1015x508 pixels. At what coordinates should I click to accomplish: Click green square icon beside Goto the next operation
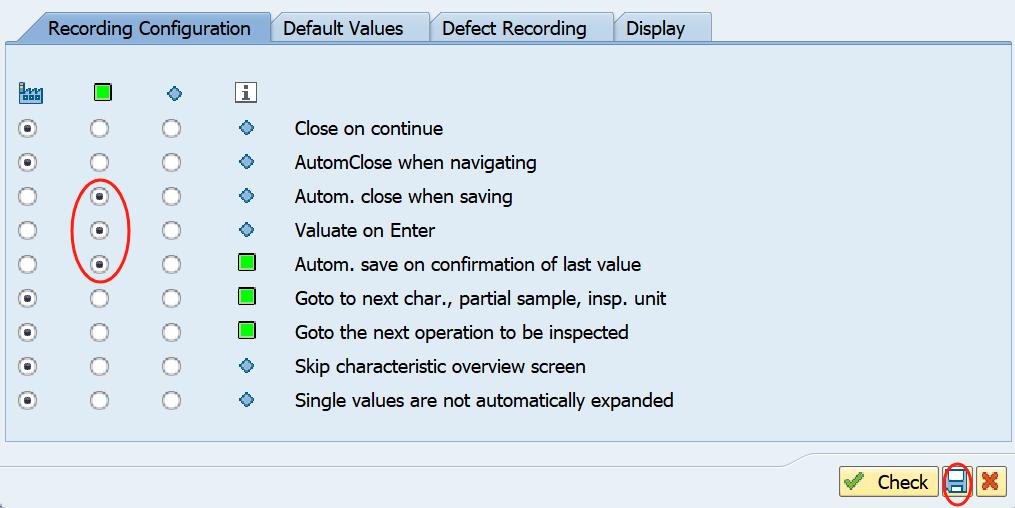(246, 331)
